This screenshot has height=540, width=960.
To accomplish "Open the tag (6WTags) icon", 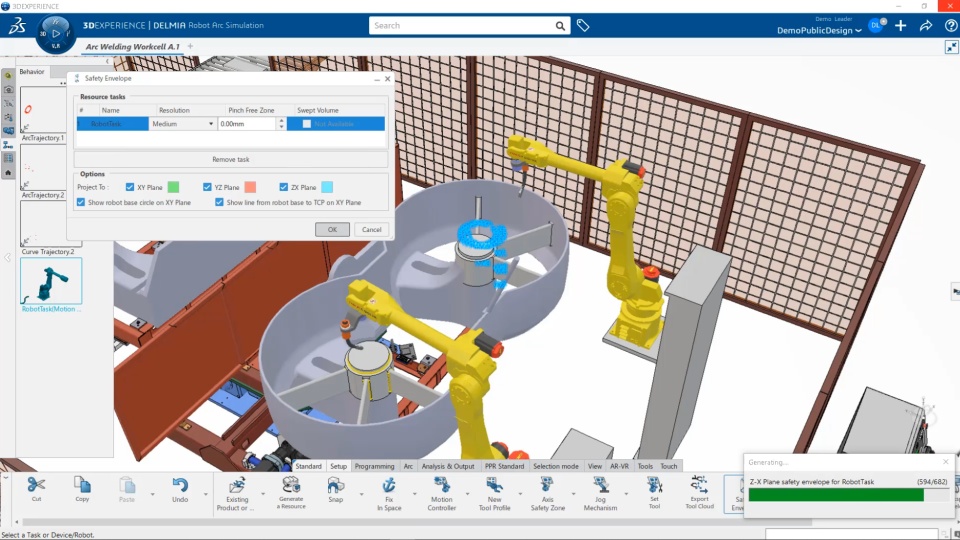I will point(583,25).
